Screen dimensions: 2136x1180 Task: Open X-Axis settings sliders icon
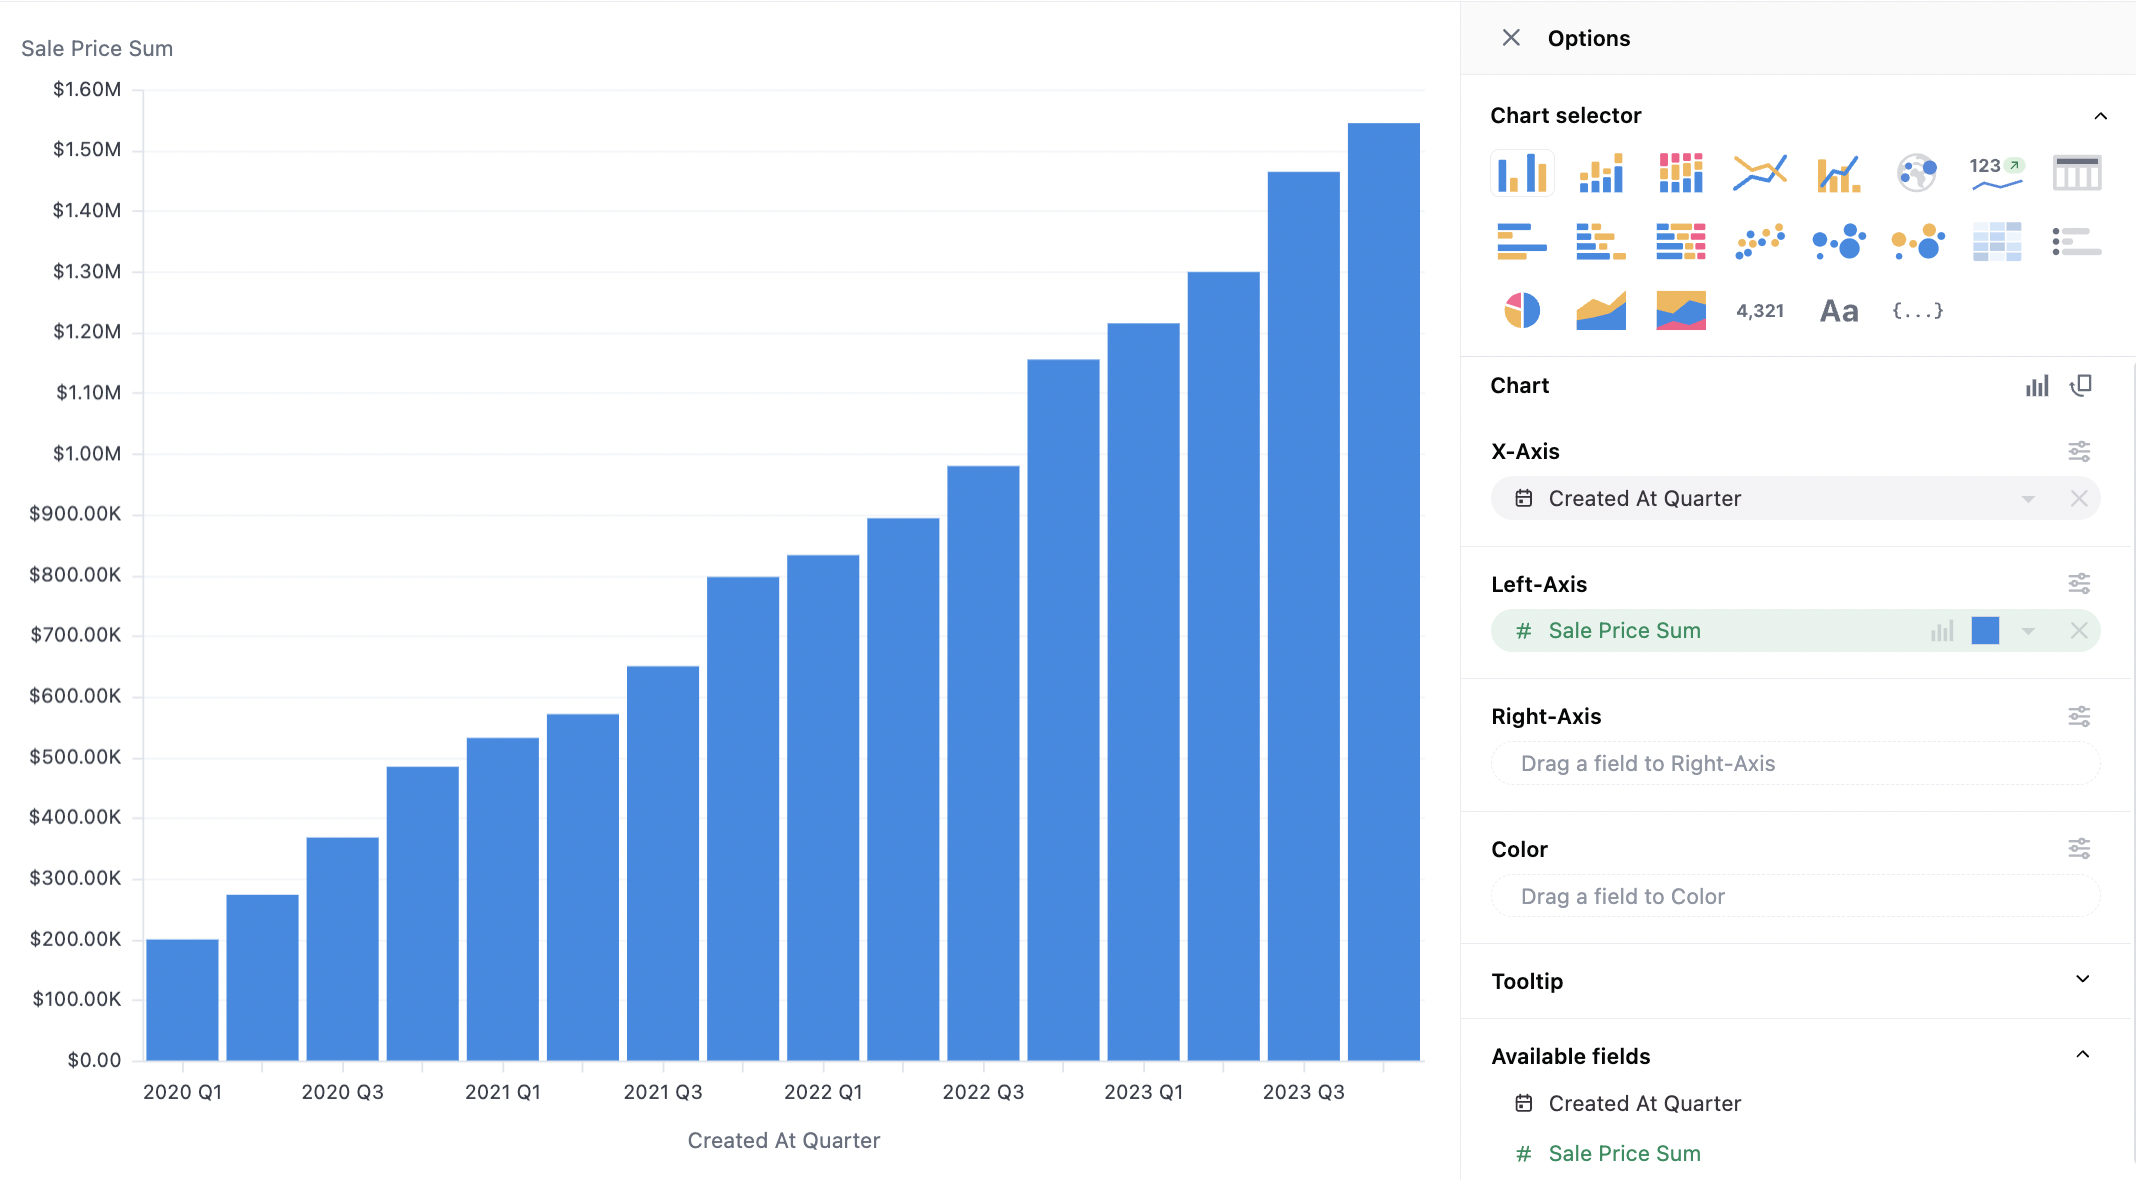[2079, 451]
